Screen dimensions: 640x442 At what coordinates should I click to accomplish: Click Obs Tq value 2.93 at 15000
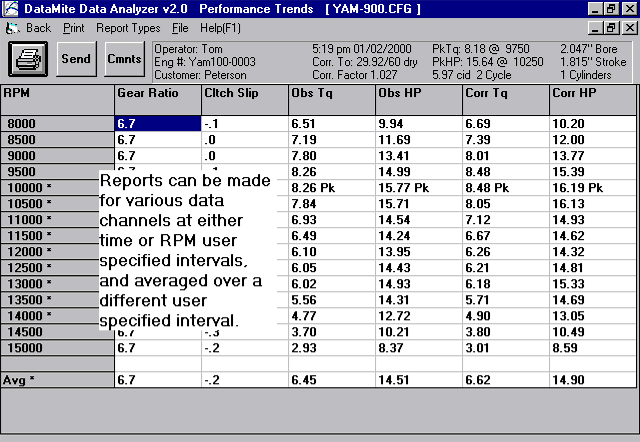point(332,348)
